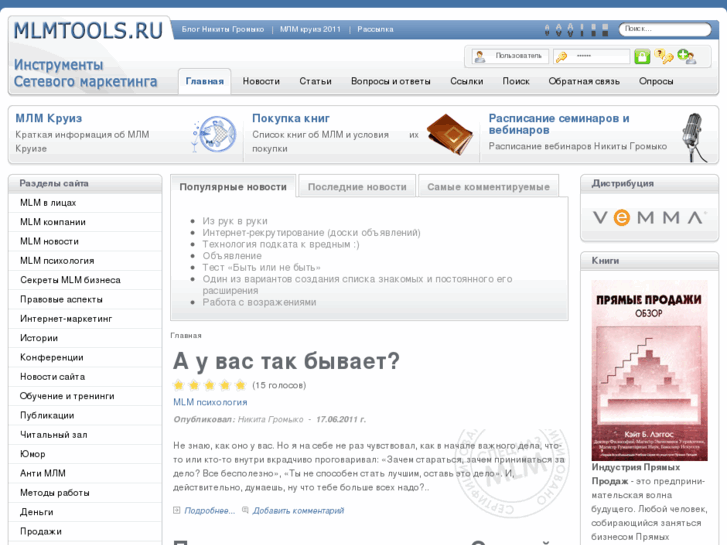The width and height of the screenshot is (727, 545).
Task: Open Расписание семинаров и вебинаров heading
Action: pos(559,124)
